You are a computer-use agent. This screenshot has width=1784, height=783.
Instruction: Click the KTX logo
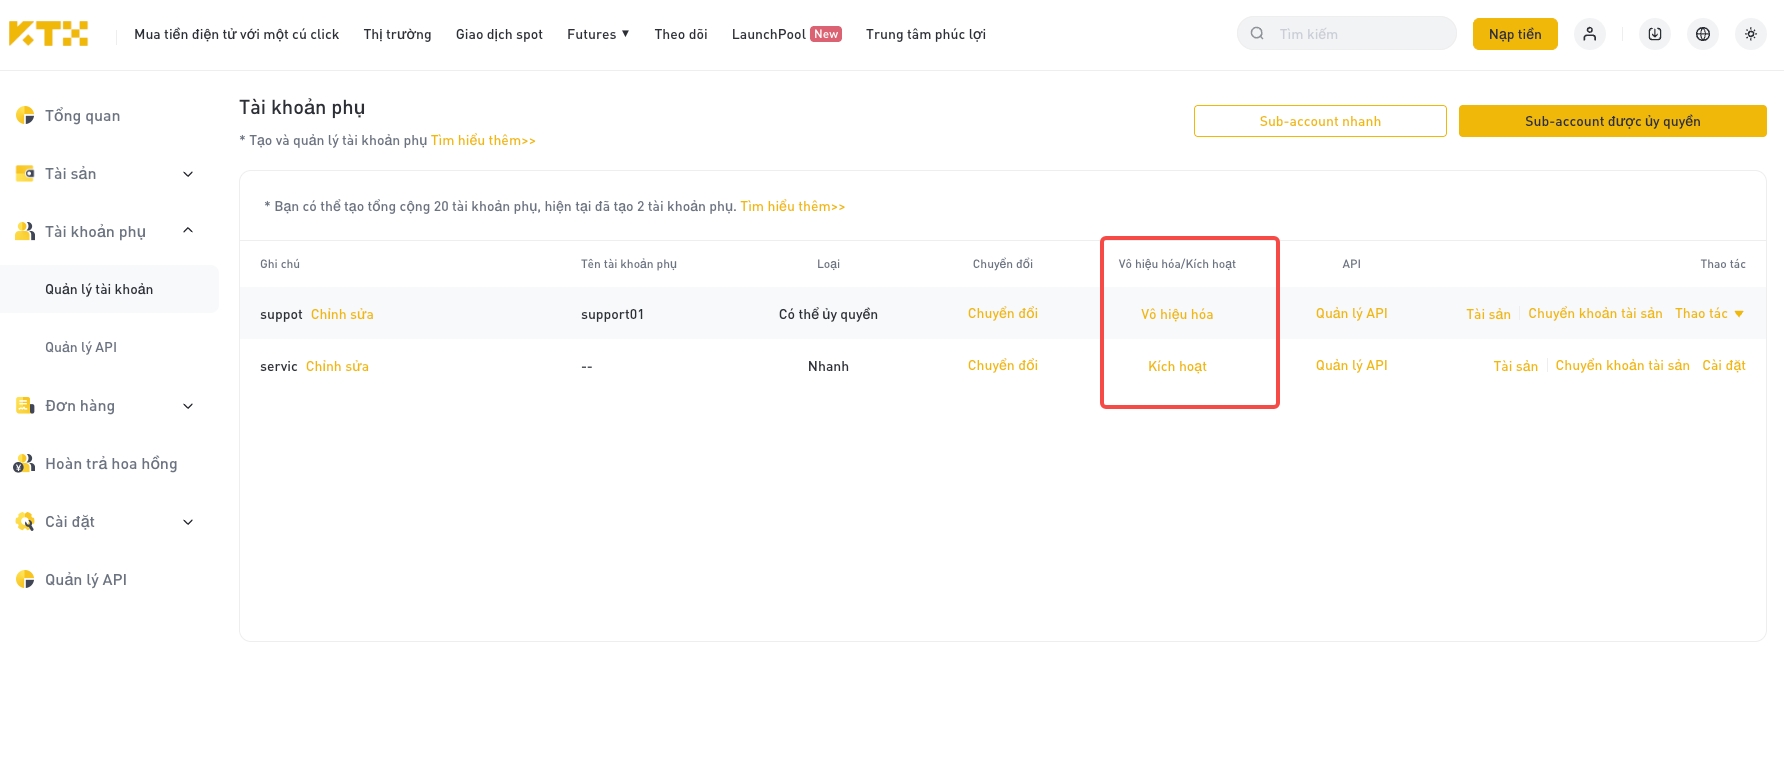click(x=48, y=34)
